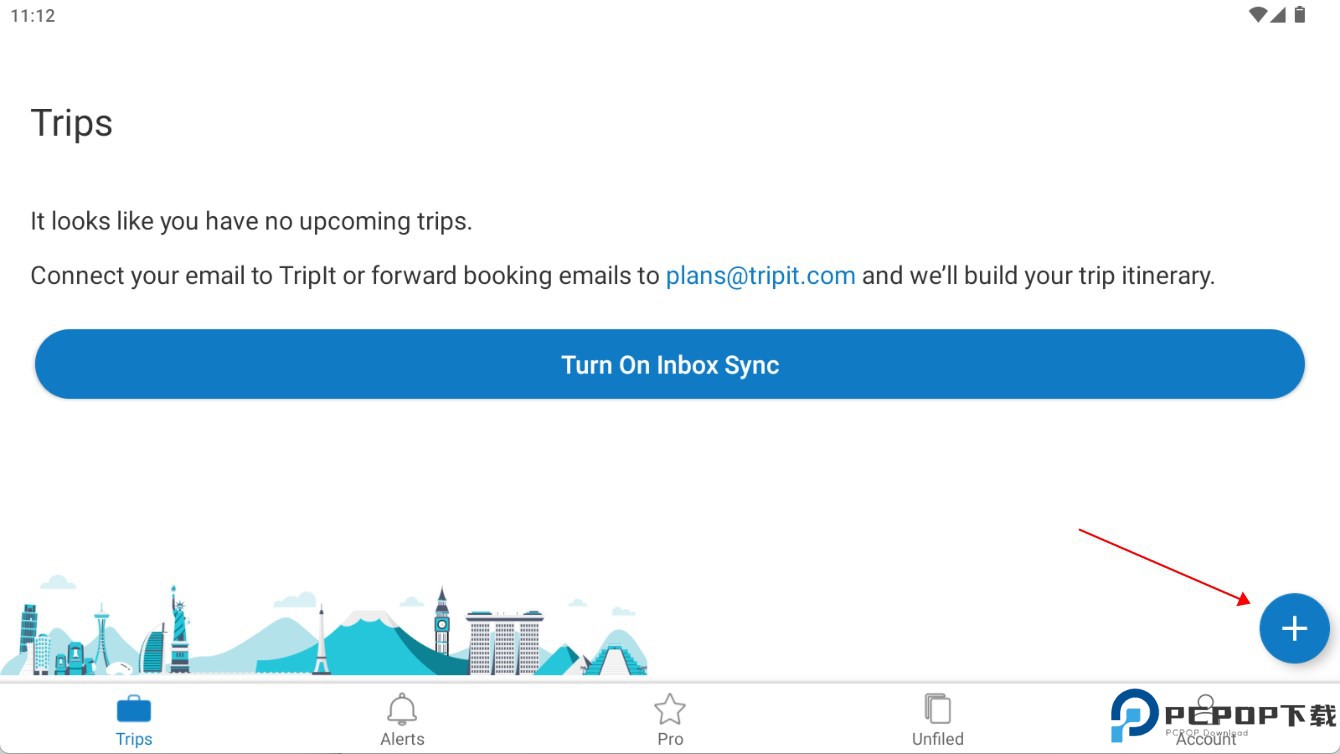Tap the battery status icon

pos(1300,15)
